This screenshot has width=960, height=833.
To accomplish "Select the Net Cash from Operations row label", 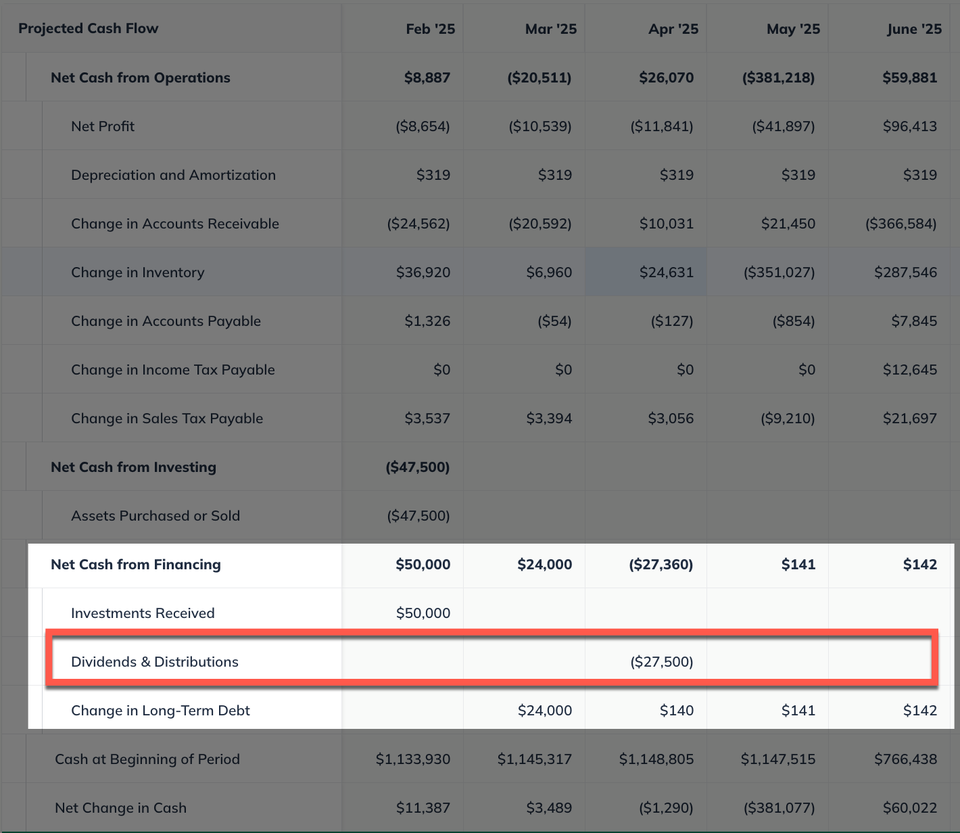I will (x=140, y=78).
